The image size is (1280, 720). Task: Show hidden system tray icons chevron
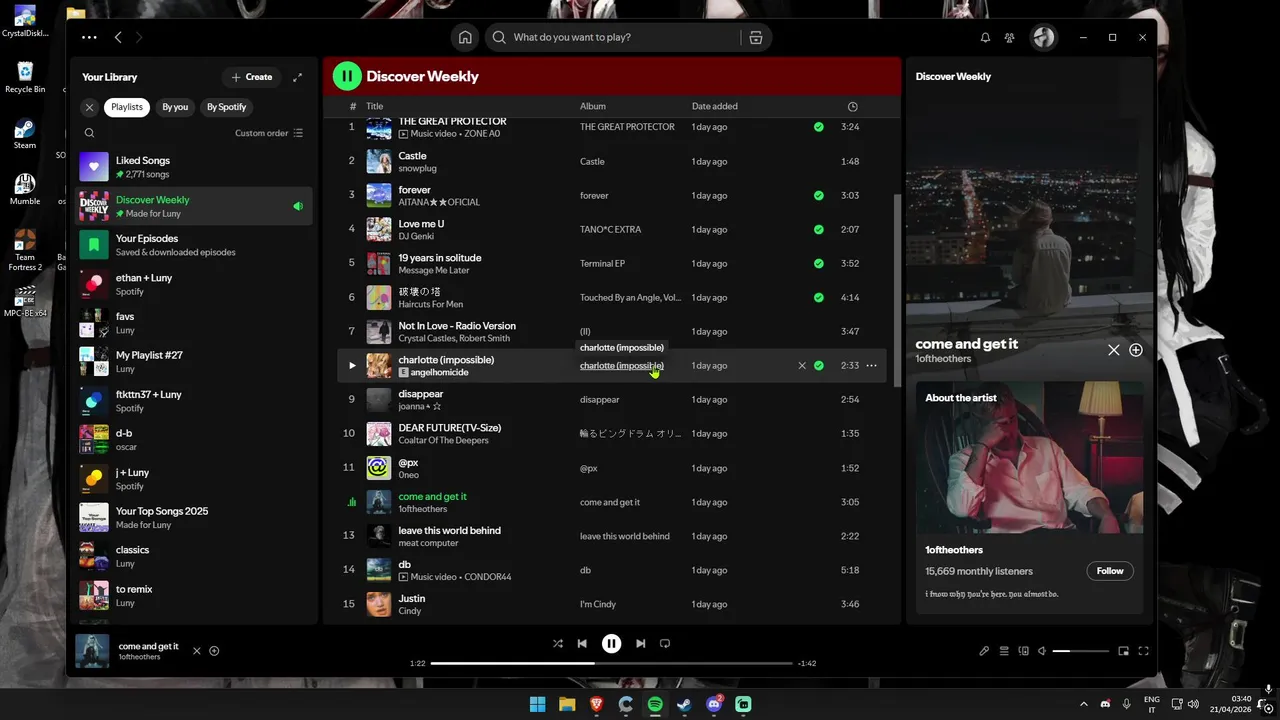coord(1084,704)
